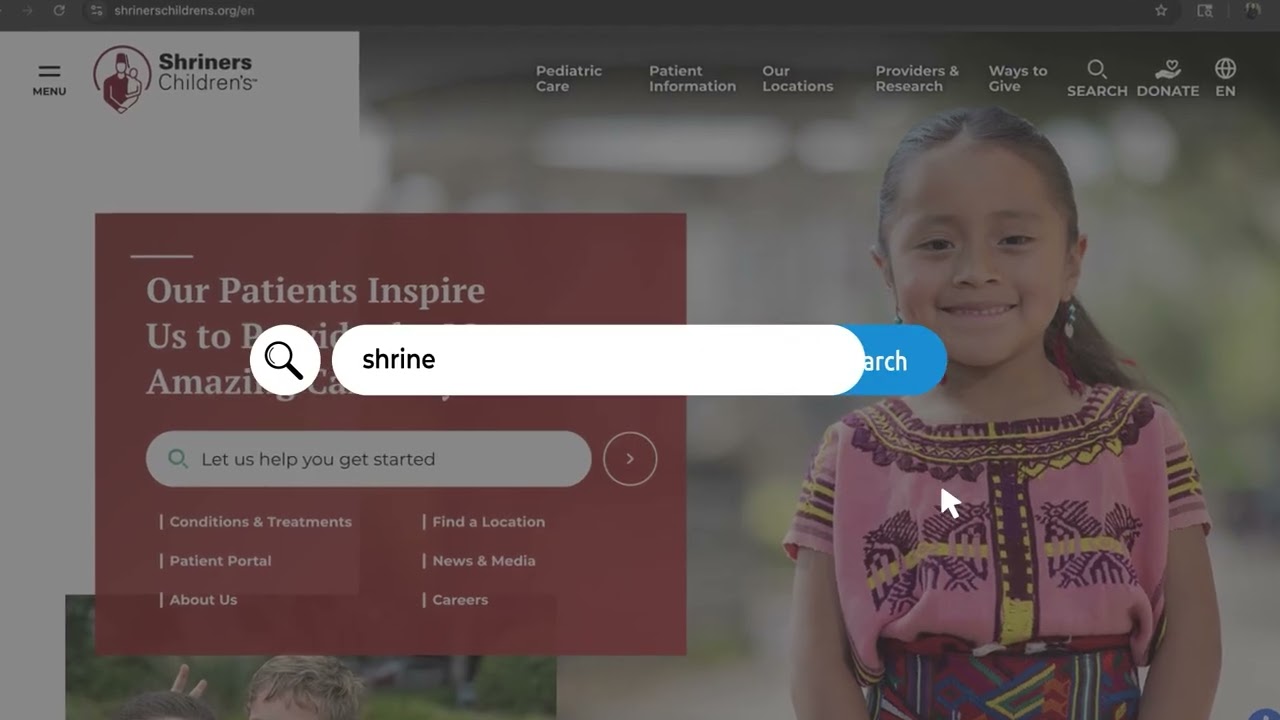The image size is (1280, 720).
Task: Click the round arrow submit button
Action: 630,459
